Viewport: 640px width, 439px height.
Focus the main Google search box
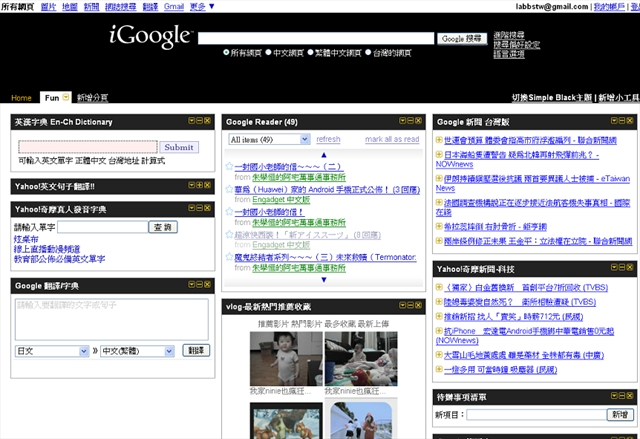click(x=316, y=38)
